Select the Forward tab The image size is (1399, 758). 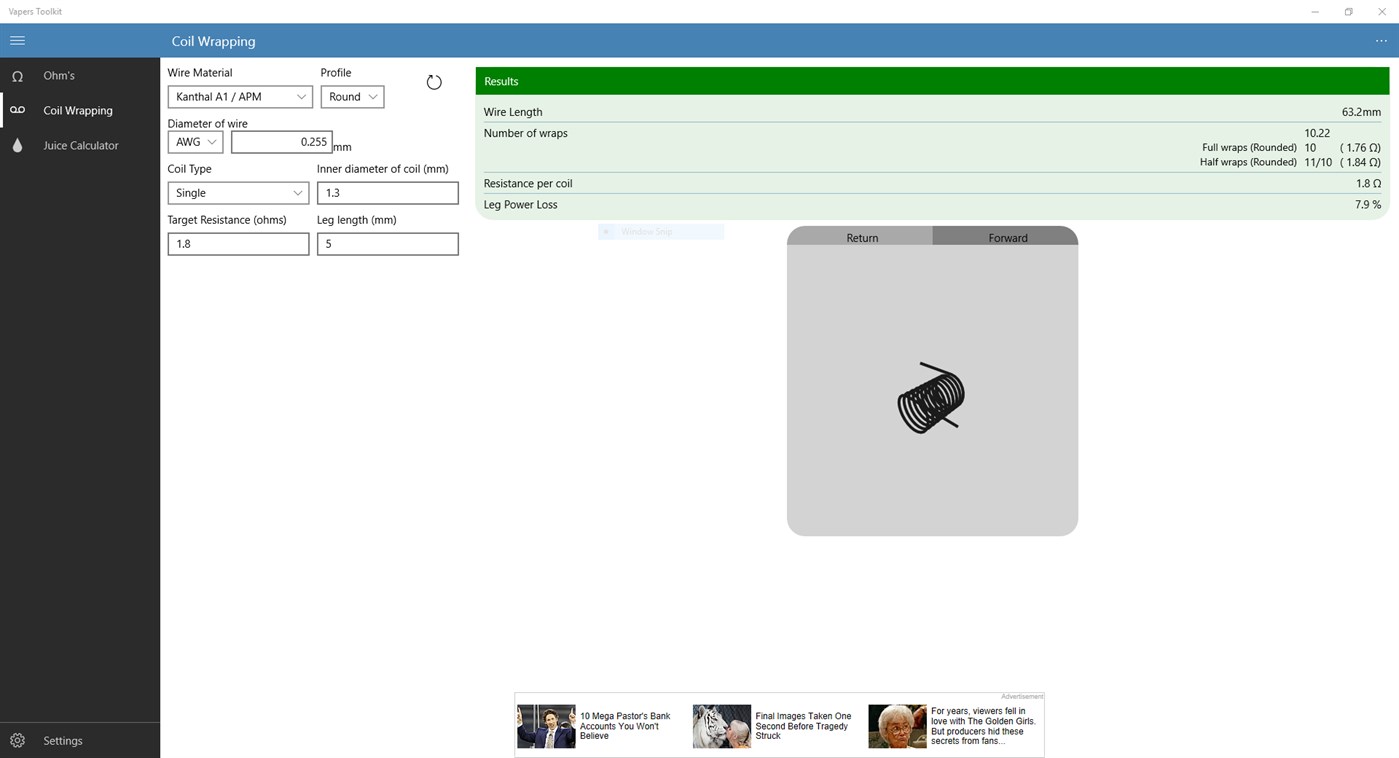[1006, 238]
